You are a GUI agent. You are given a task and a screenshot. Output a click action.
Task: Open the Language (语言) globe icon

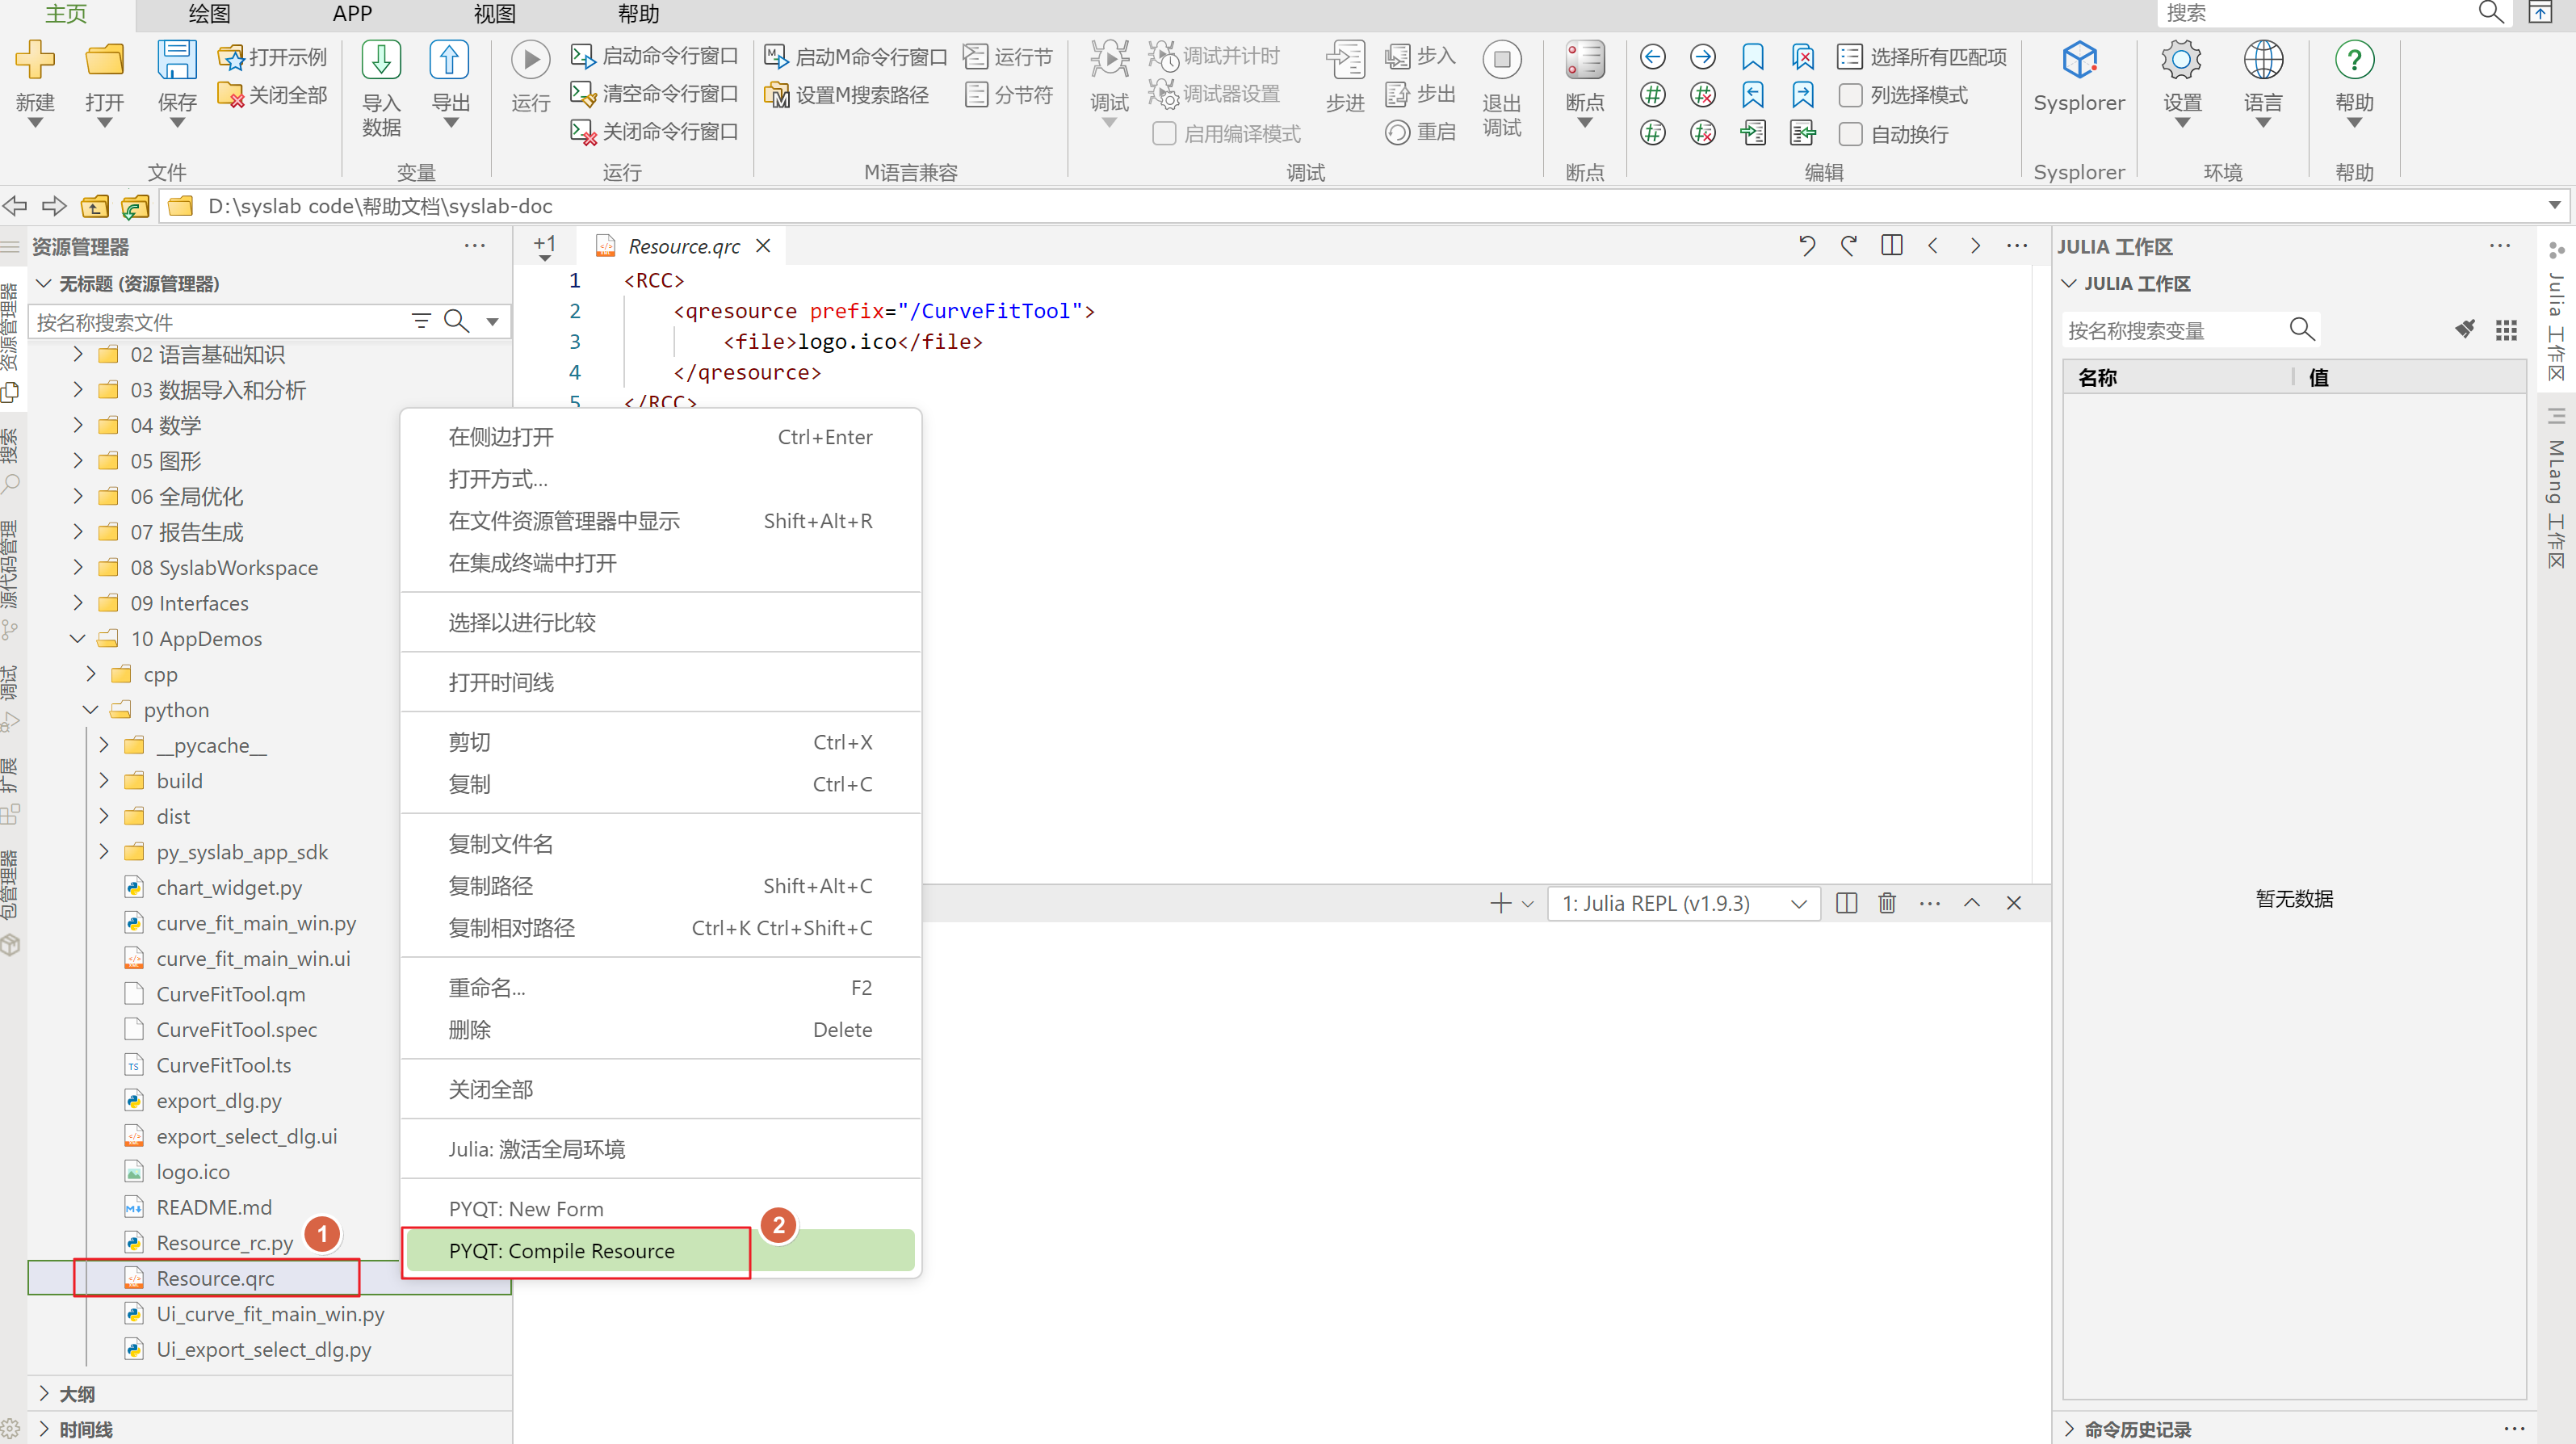[2263, 60]
